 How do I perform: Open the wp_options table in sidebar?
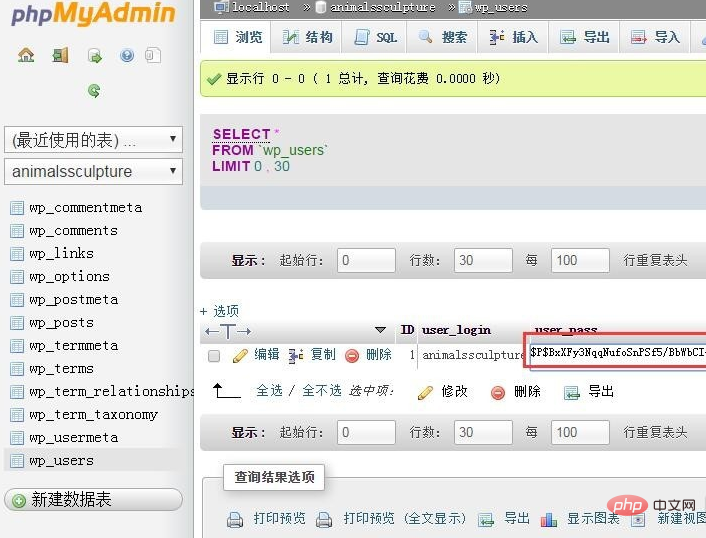tap(69, 277)
